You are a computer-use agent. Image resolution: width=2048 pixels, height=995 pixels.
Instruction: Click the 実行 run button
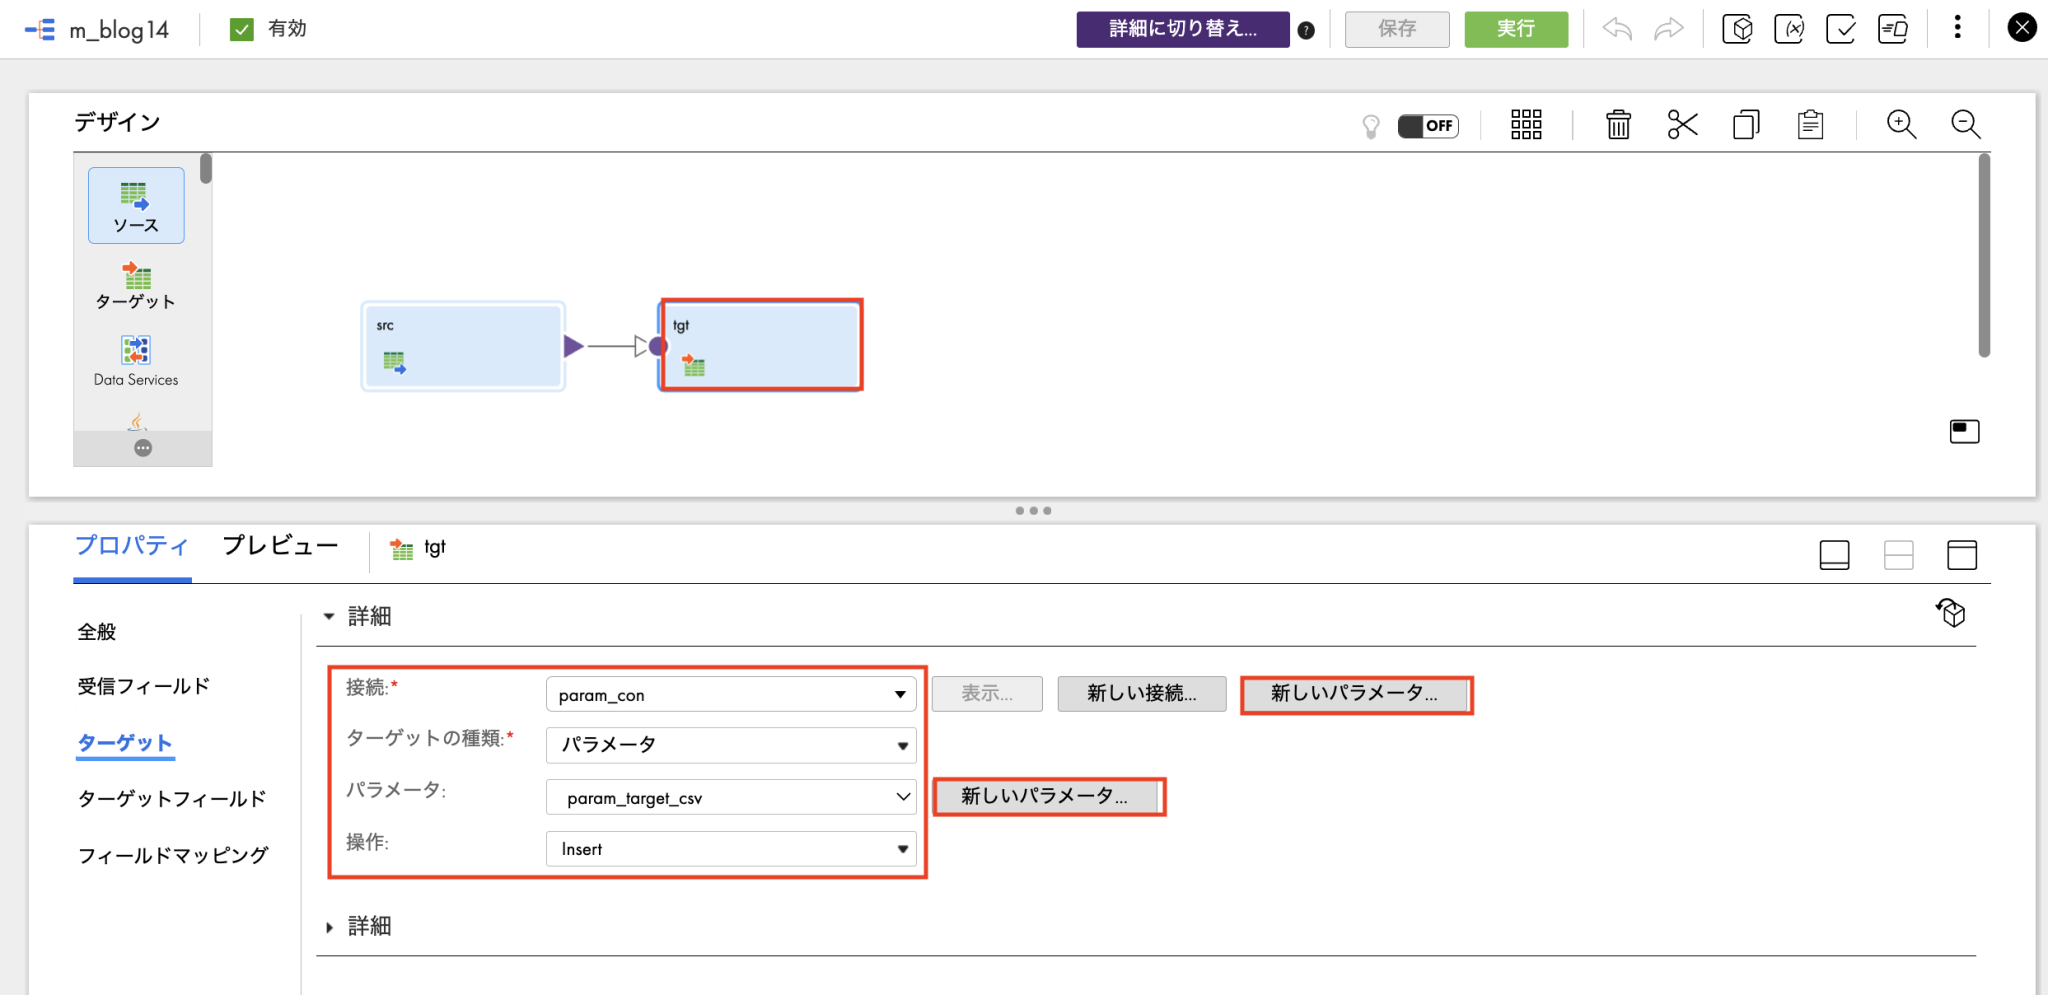(1515, 29)
